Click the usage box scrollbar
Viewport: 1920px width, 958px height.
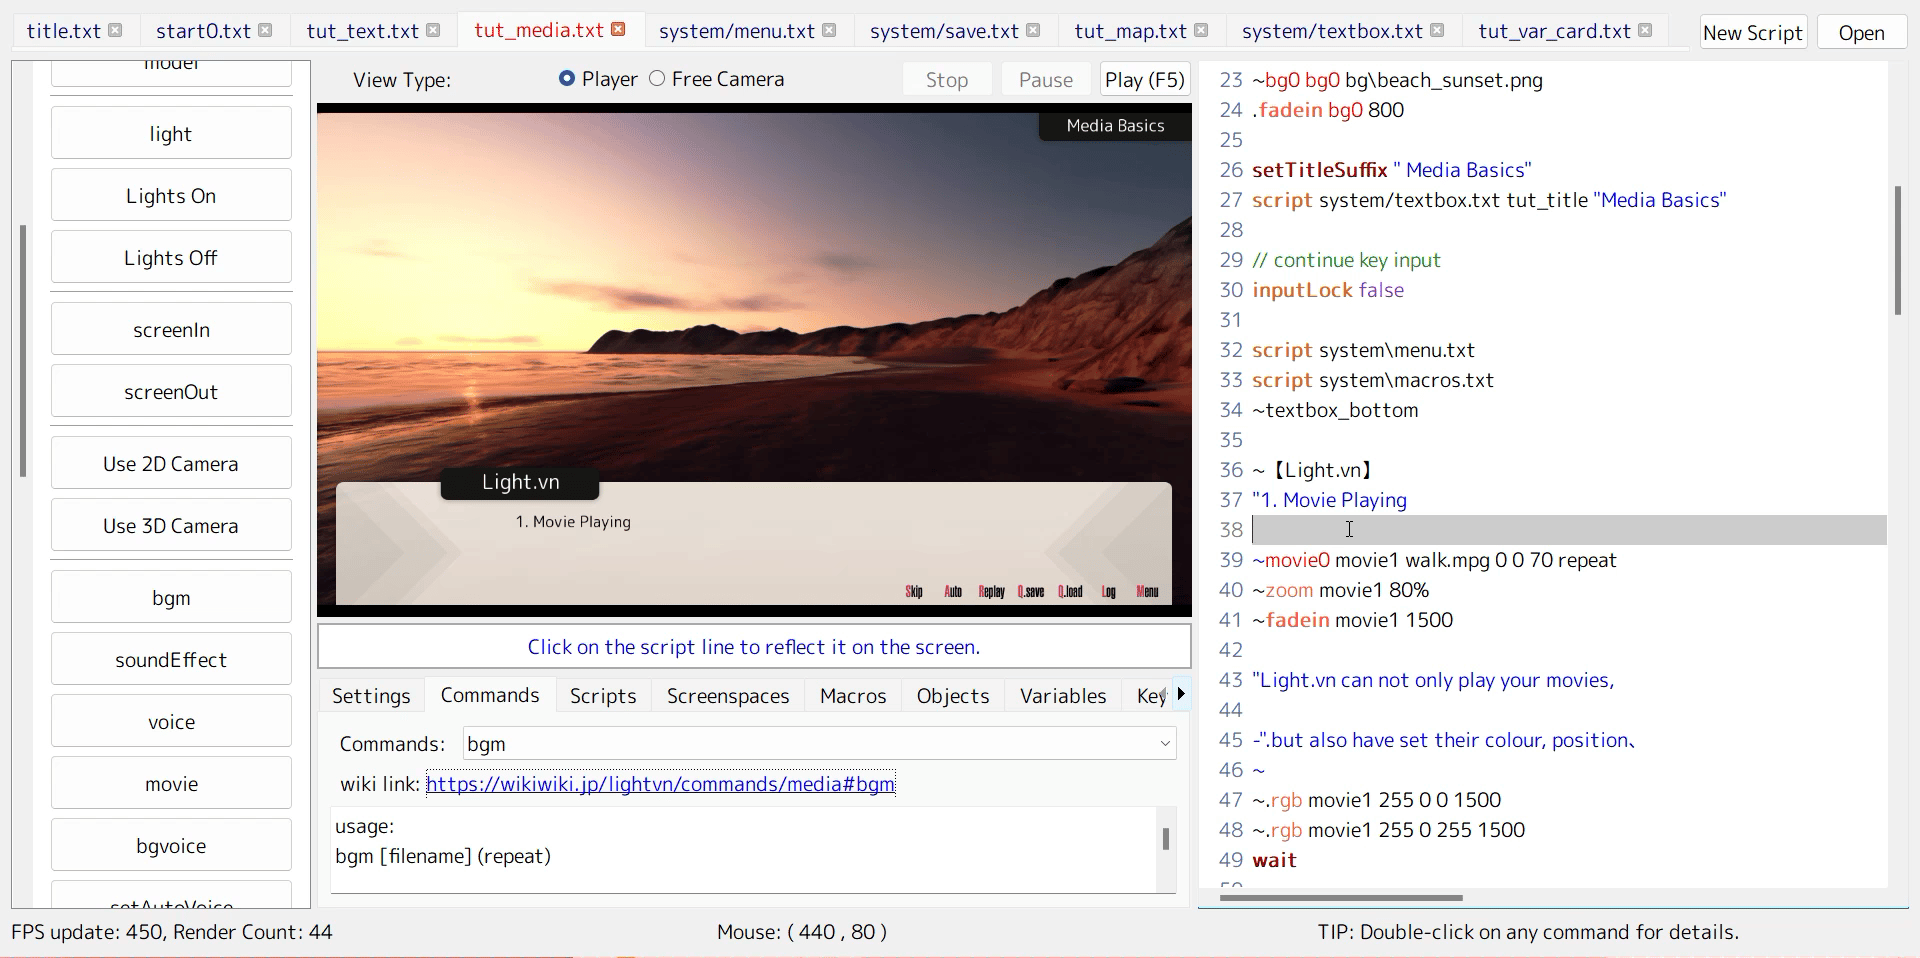pos(1166,838)
